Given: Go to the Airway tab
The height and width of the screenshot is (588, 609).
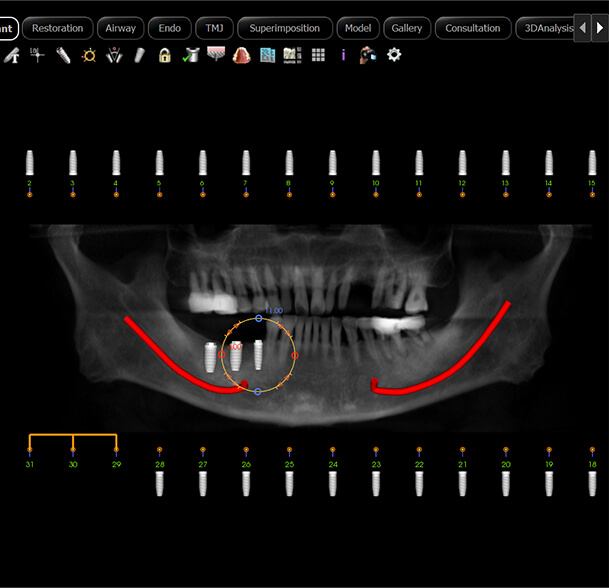Looking at the screenshot, I should (121, 28).
